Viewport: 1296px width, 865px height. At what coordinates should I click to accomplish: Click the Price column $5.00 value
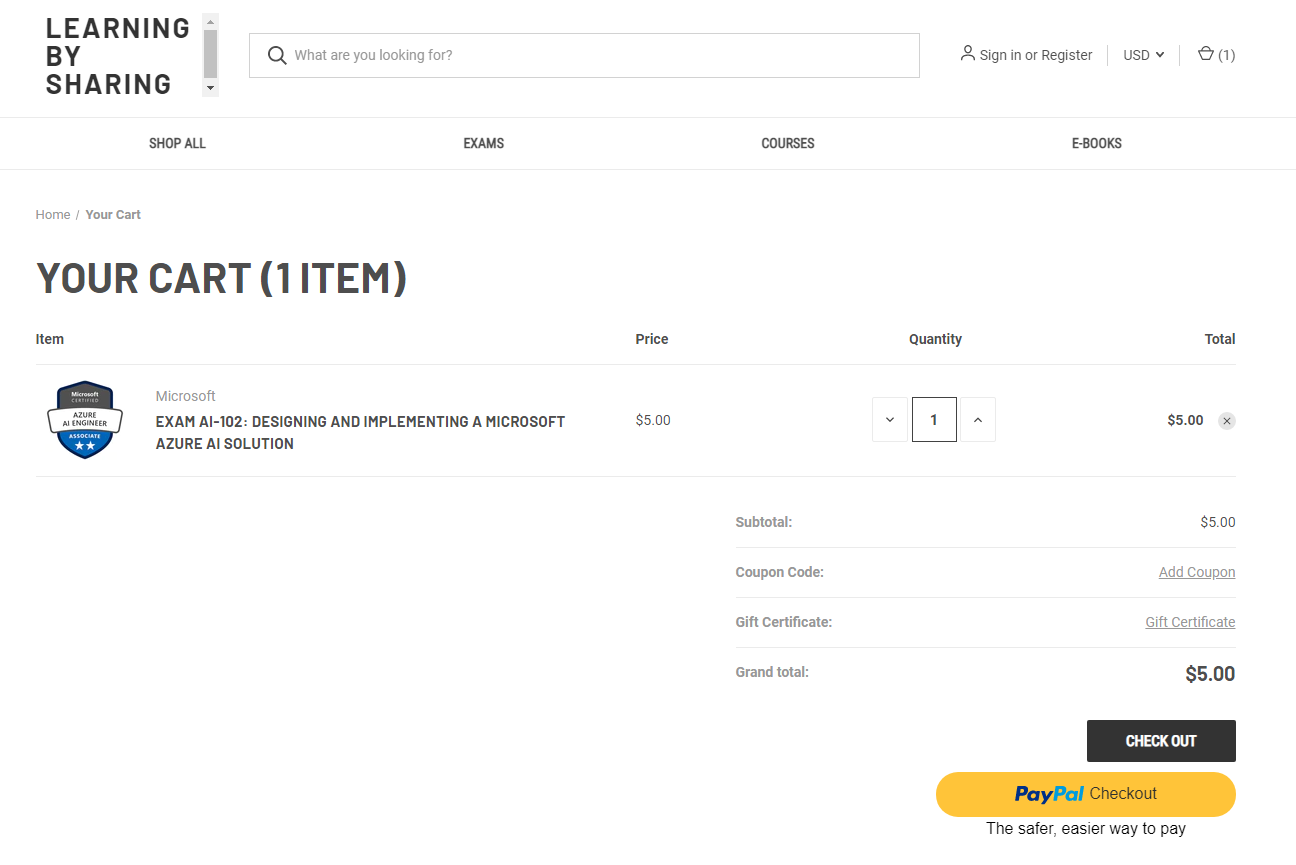coord(653,420)
